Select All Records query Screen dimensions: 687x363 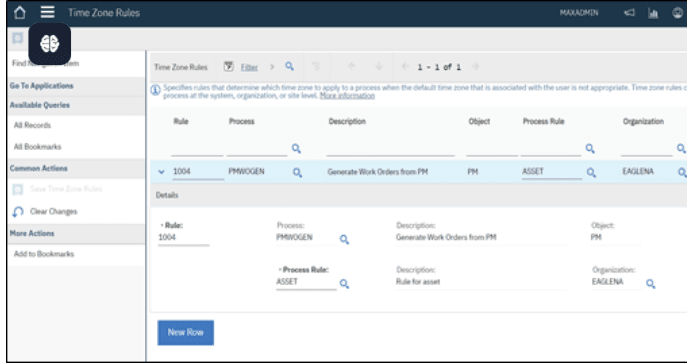point(32,125)
